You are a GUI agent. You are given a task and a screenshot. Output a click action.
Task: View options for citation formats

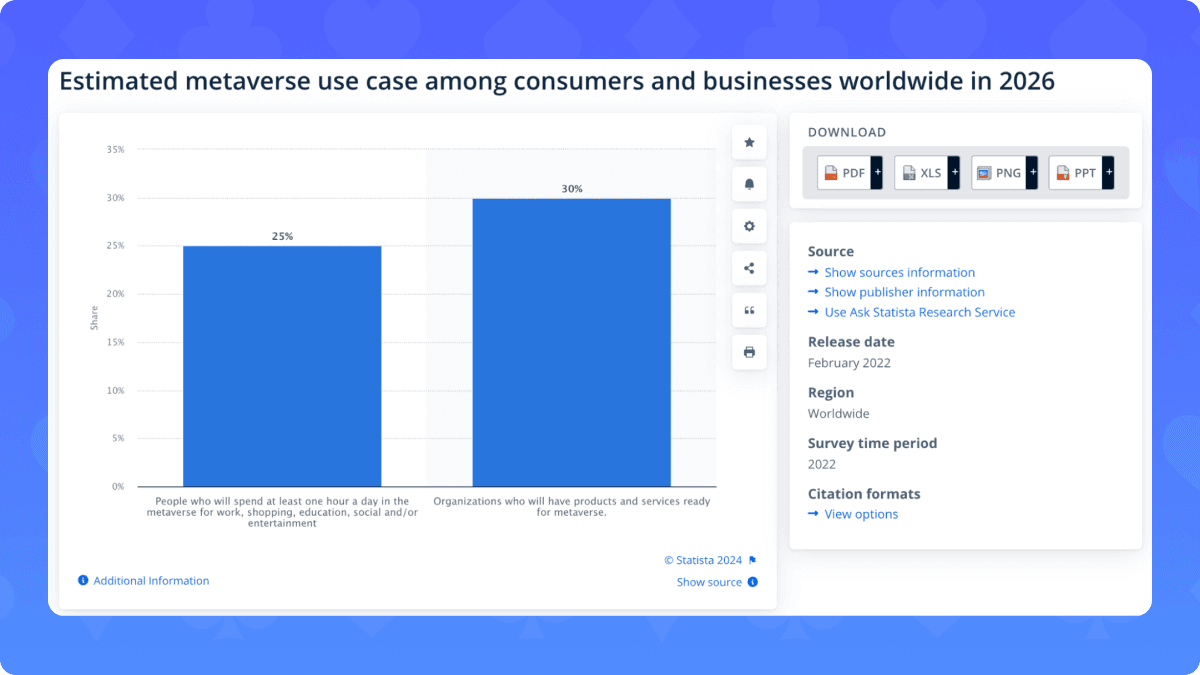(860, 514)
